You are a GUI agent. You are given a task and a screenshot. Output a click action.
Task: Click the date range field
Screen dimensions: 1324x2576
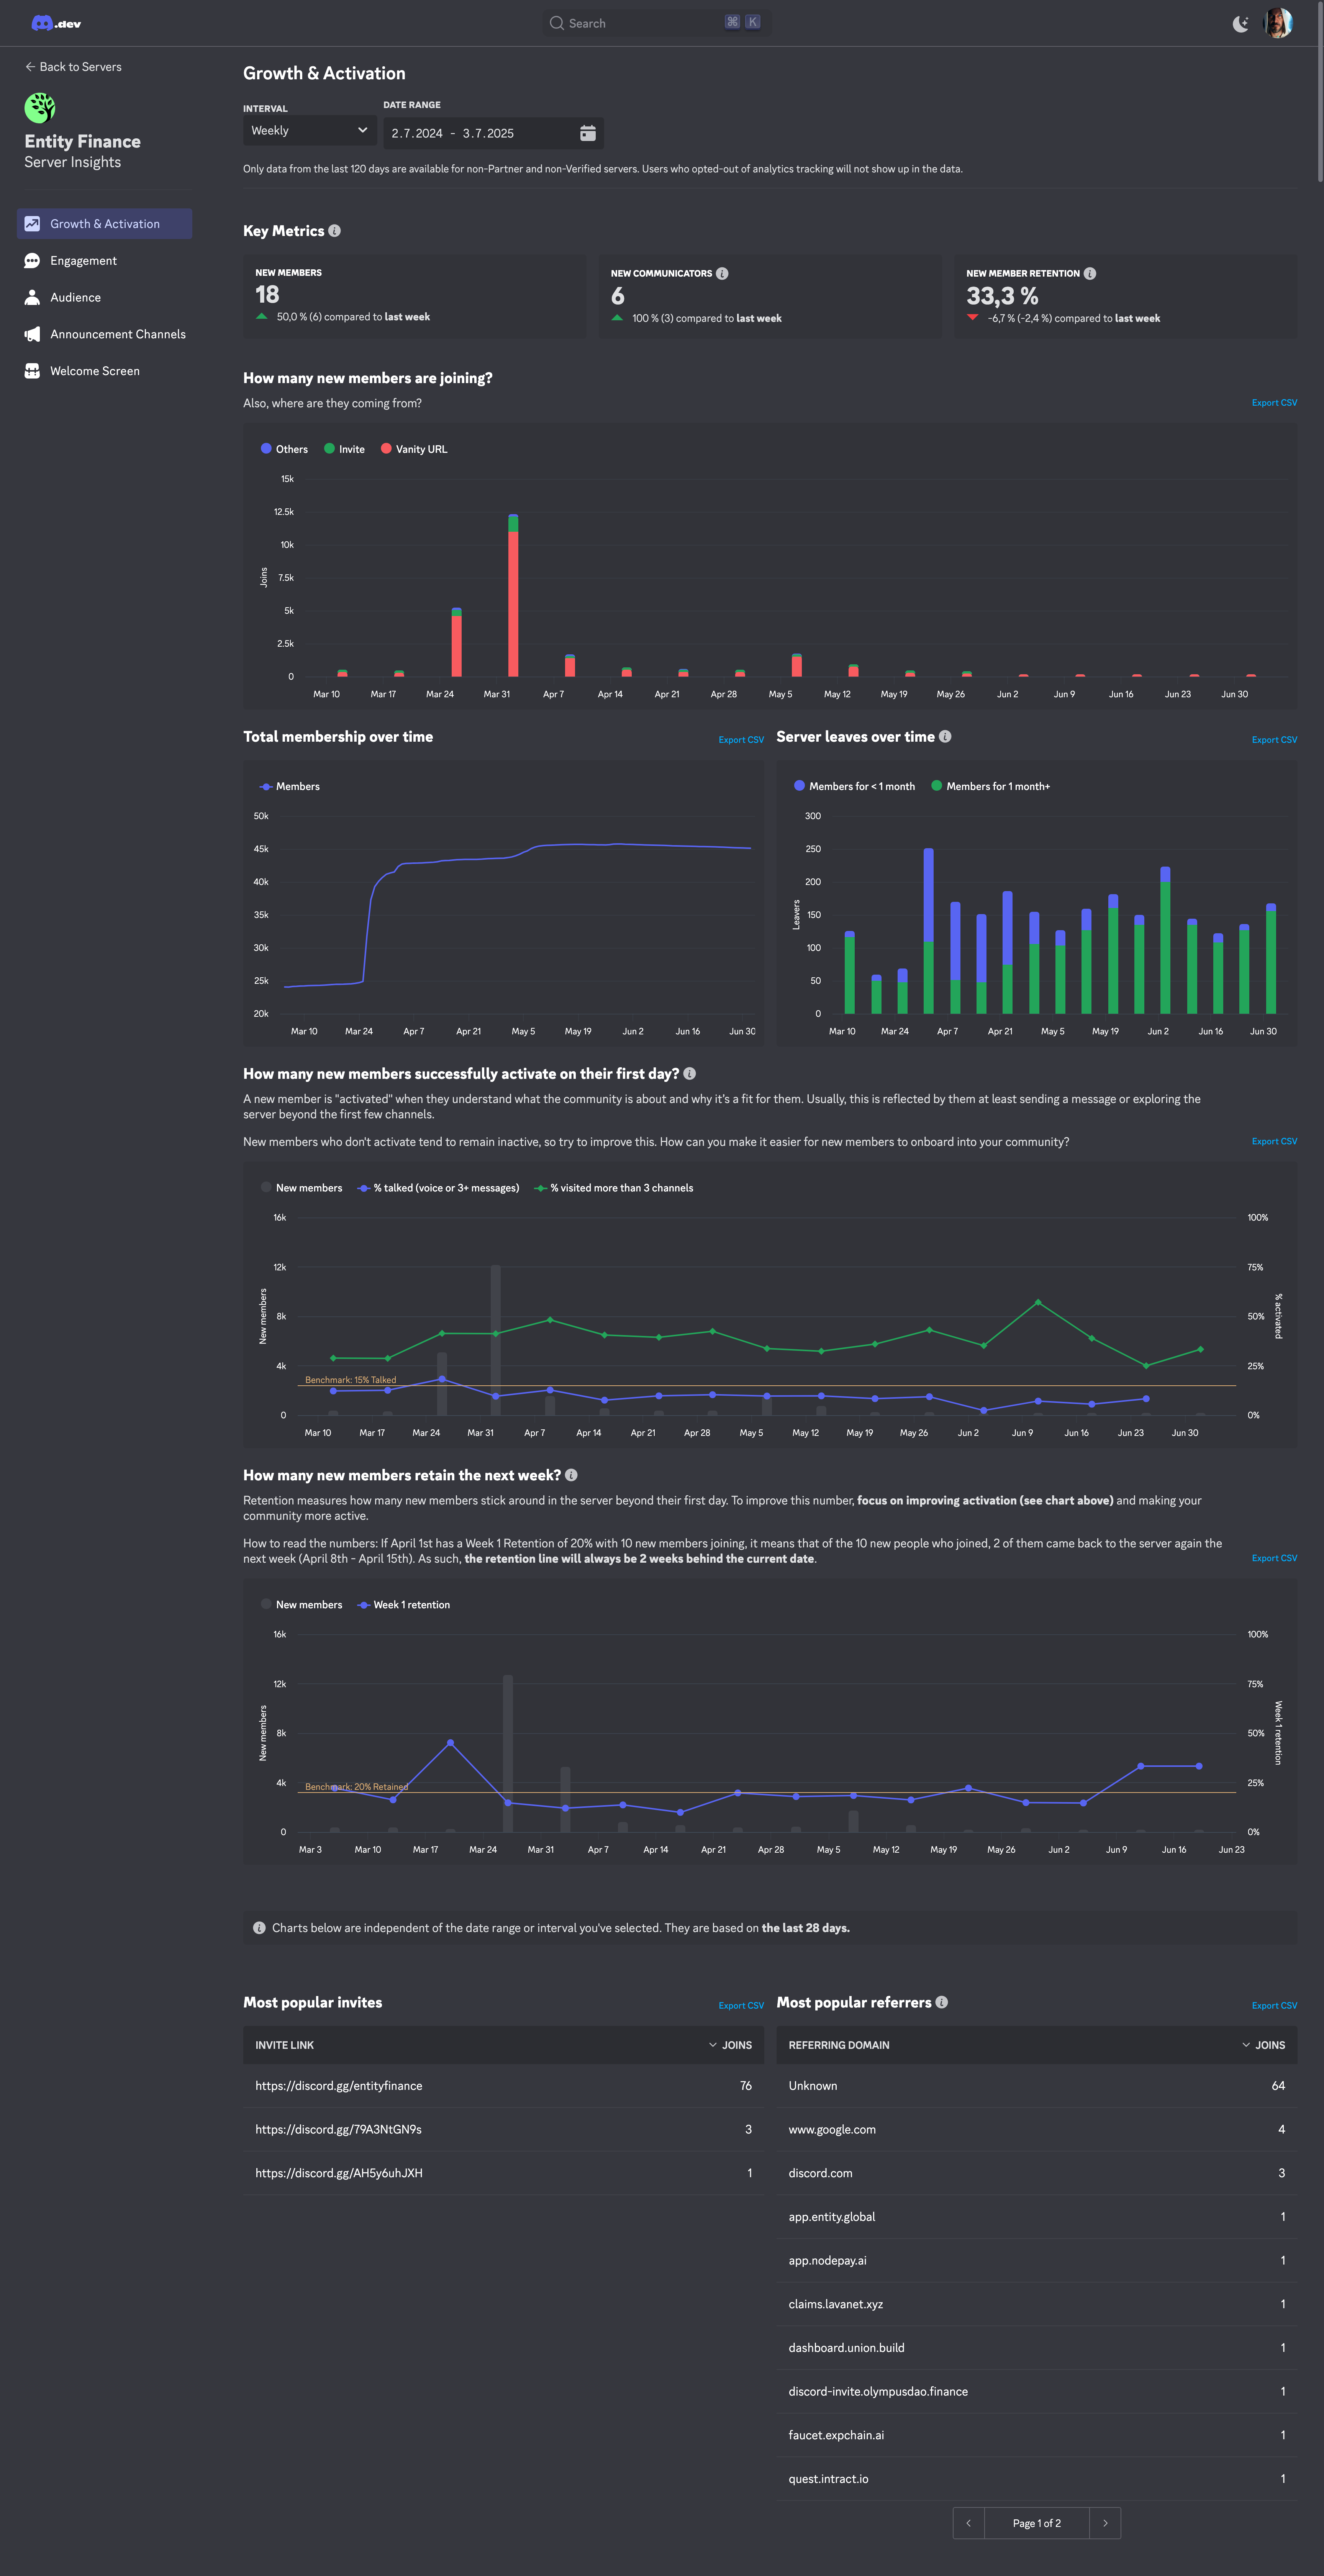coord(493,133)
